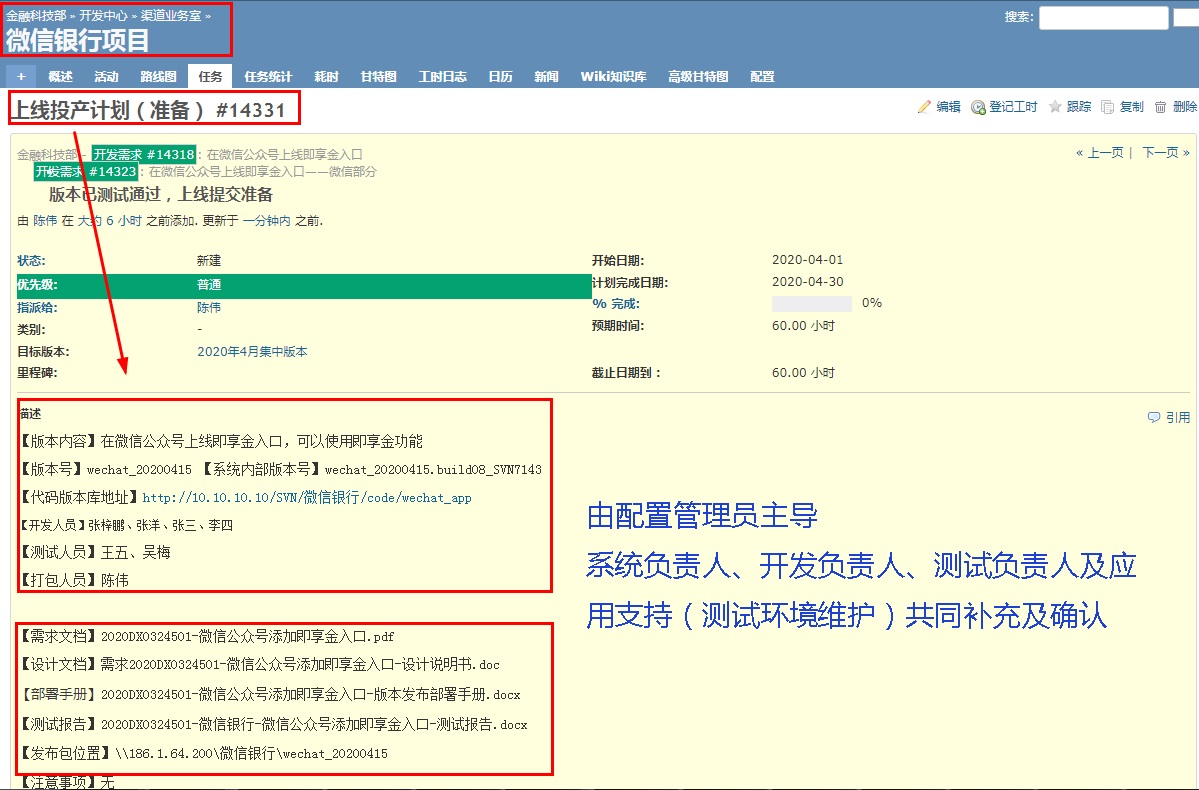This screenshot has width=1199, height=790.
Task: Click the quote speech bubble icon
Action: pyautogui.click(x=1154, y=418)
